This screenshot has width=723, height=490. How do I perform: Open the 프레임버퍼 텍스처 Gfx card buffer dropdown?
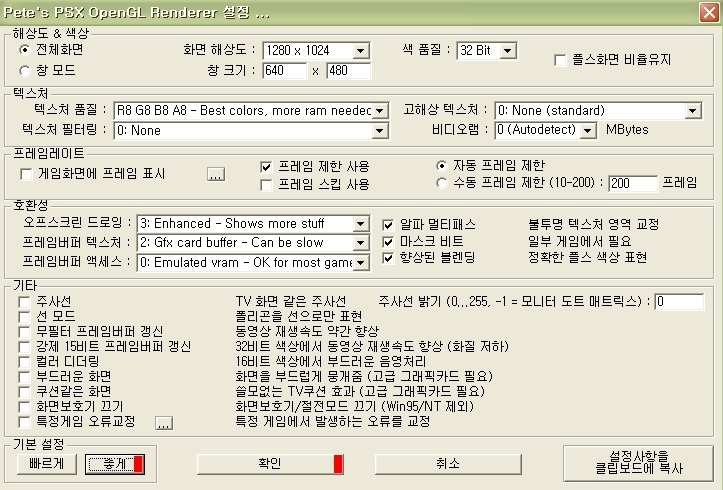pyautogui.click(x=253, y=243)
